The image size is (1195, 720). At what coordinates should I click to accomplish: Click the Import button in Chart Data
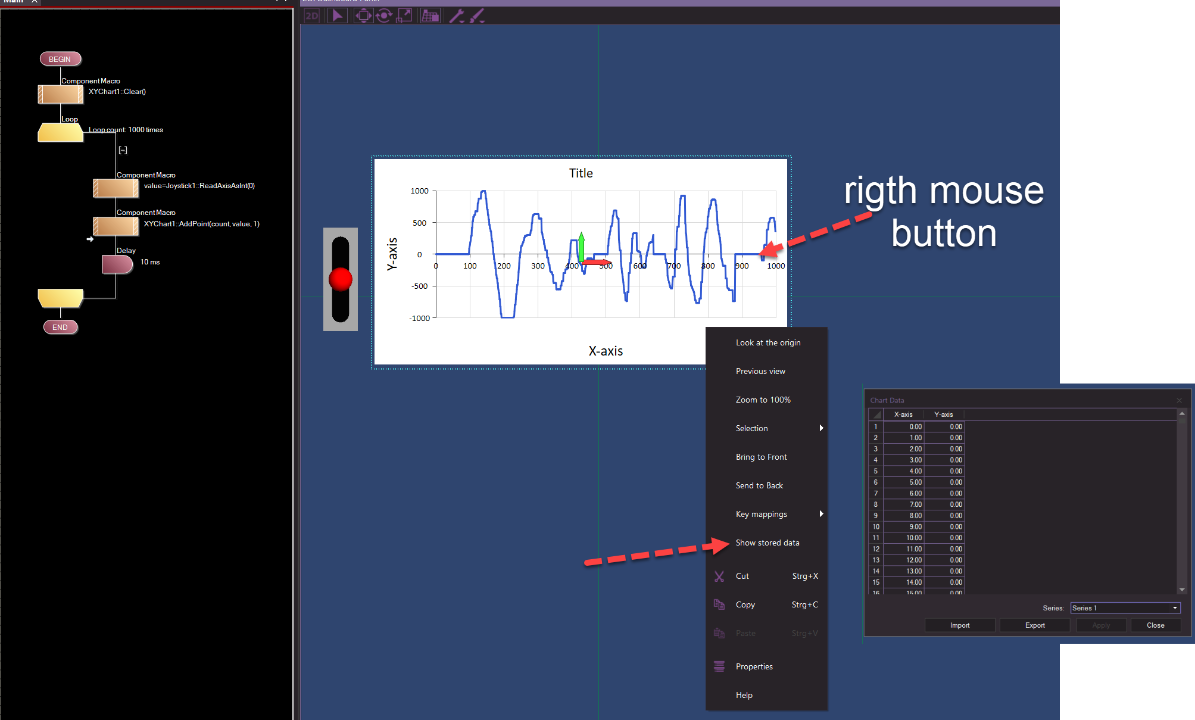point(960,625)
